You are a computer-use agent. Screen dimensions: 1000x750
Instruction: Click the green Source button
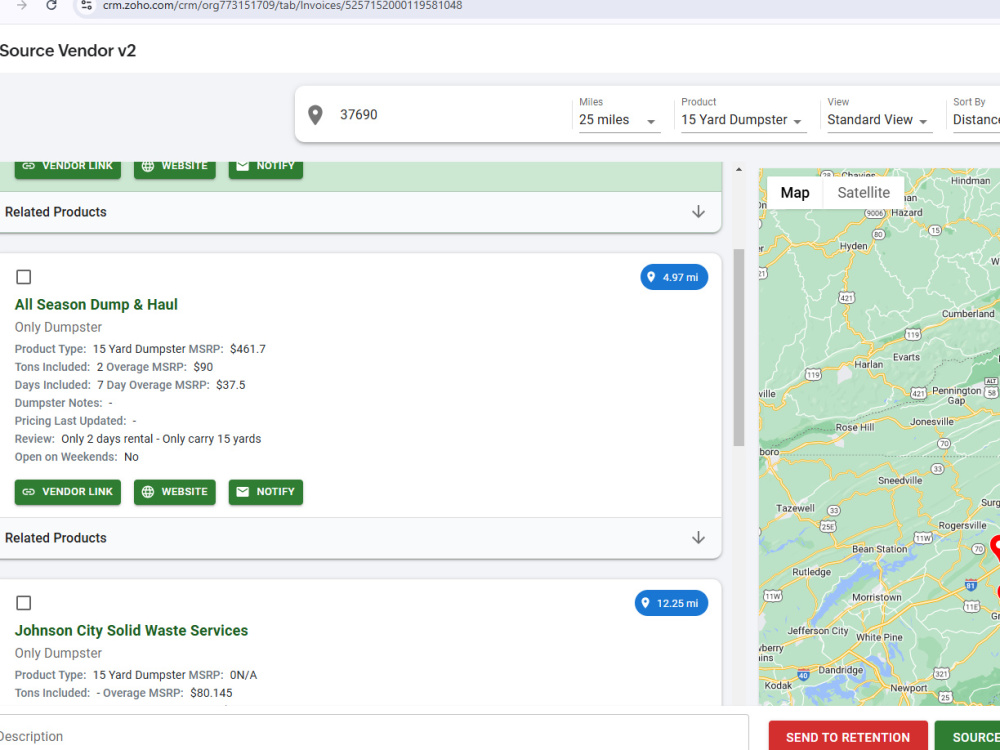(967, 736)
